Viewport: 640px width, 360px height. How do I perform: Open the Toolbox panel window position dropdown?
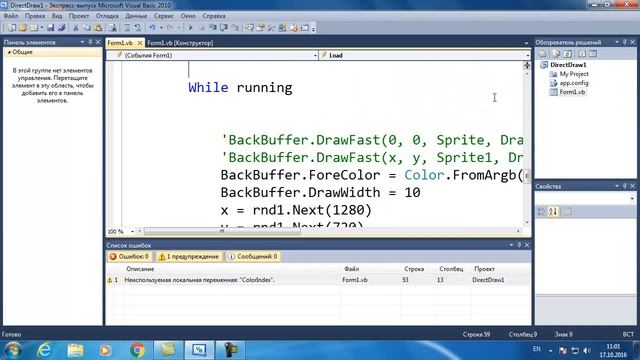82,42
